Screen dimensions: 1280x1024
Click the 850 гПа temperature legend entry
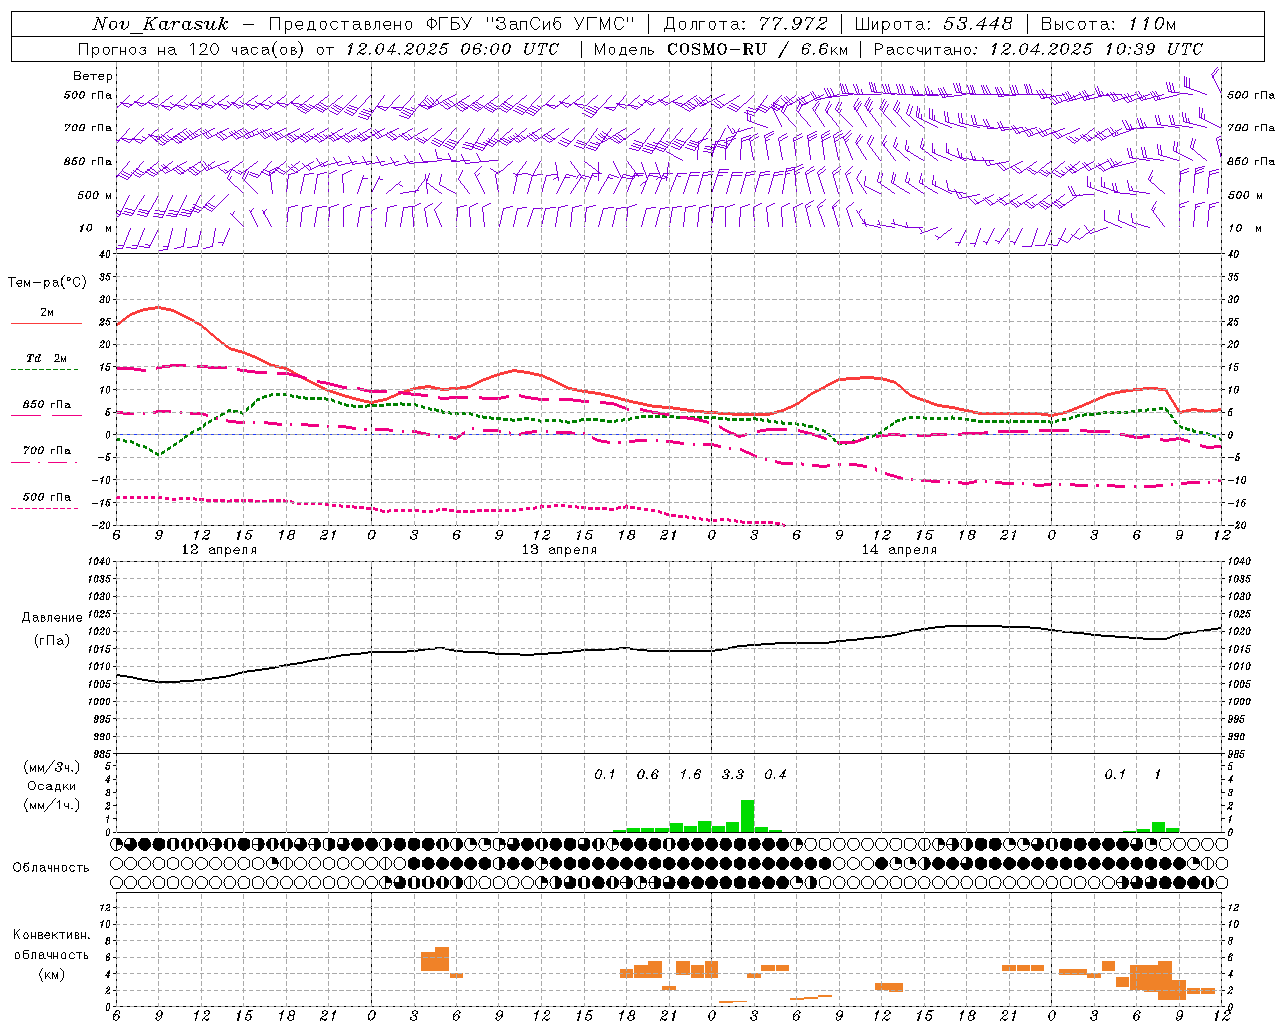46,405
